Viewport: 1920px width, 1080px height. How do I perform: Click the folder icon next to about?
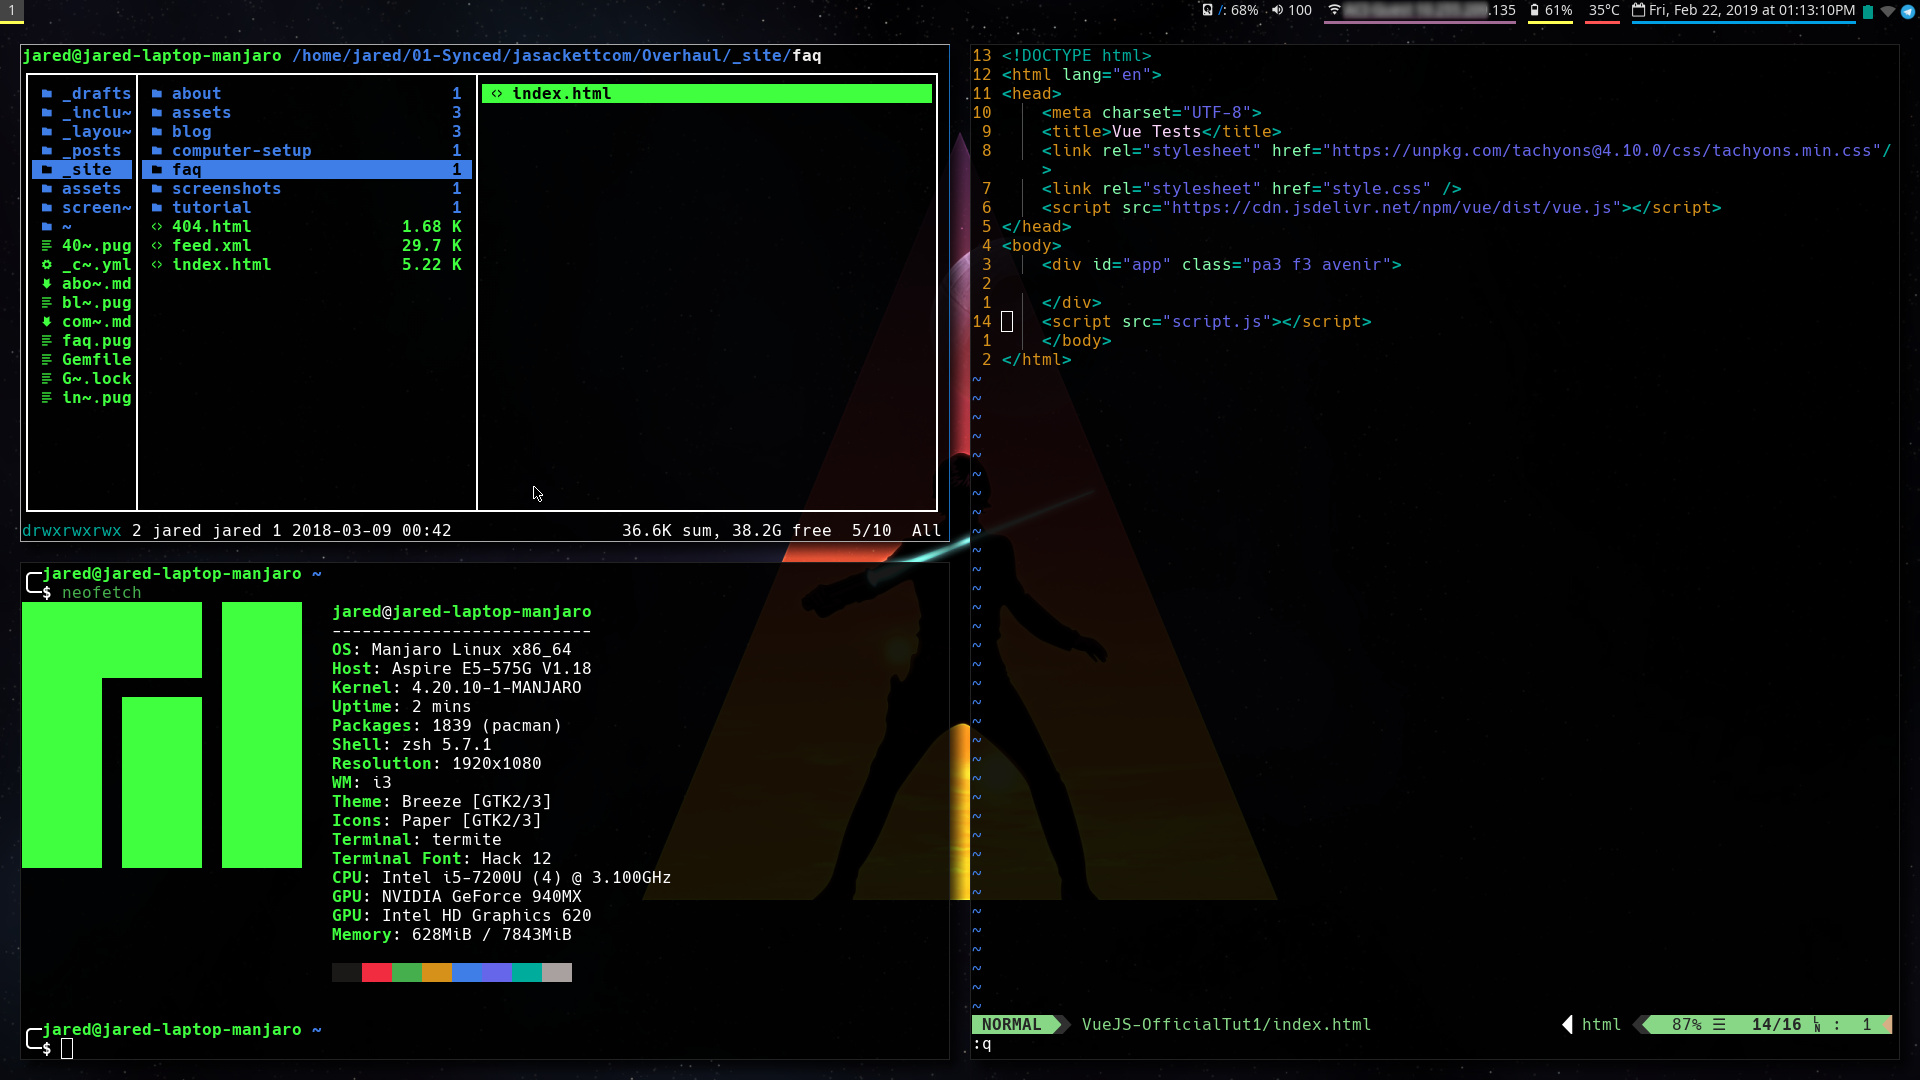point(157,94)
